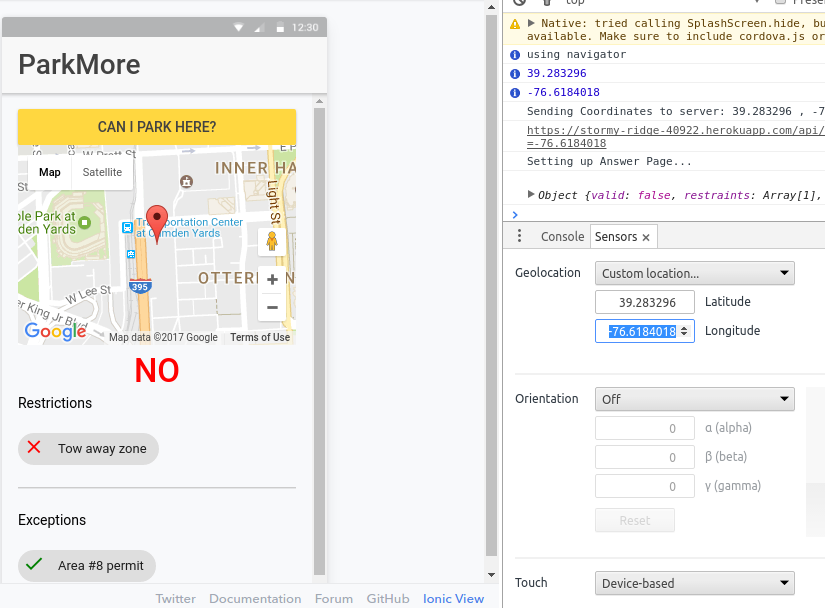Click the alpha orientation field
The width and height of the screenshot is (825, 608).
(645, 428)
